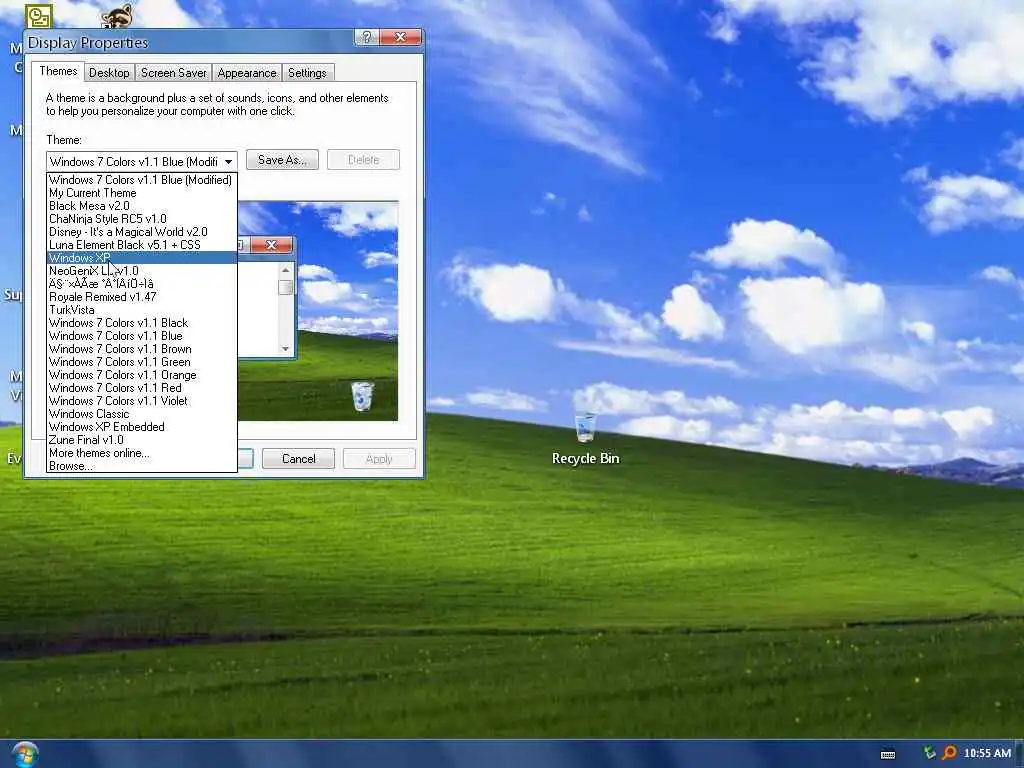This screenshot has width=1024, height=768.
Task: Select Black Mesa v2.0 theme
Action: (x=142, y=206)
